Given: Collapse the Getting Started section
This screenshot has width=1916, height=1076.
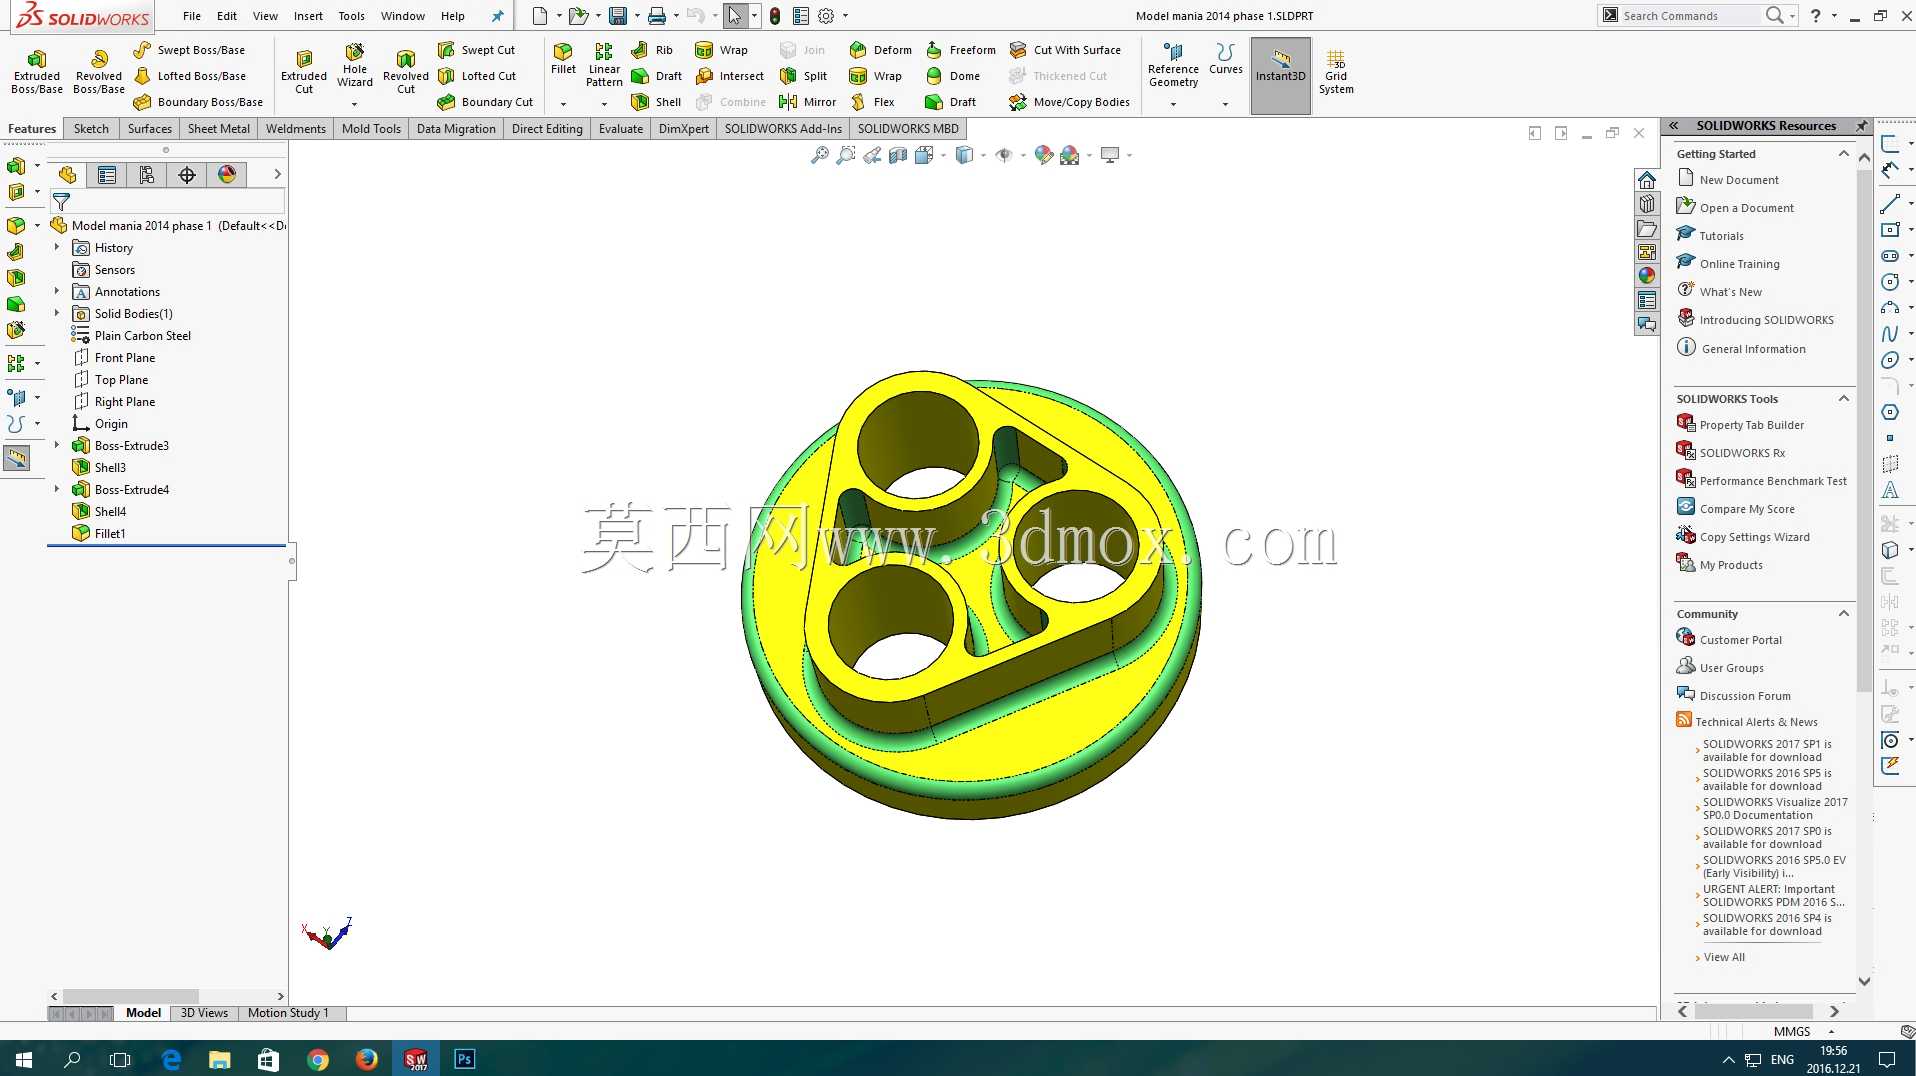Looking at the screenshot, I should coord(1844,153).
